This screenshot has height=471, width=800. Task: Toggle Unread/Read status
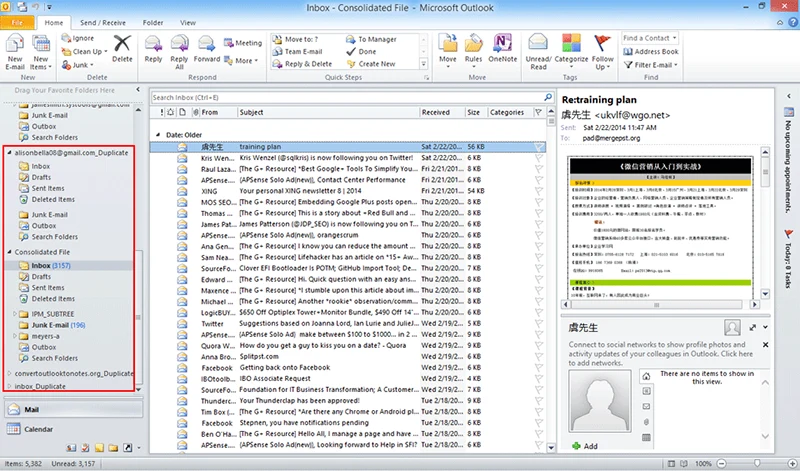click(x=538, y=52)
